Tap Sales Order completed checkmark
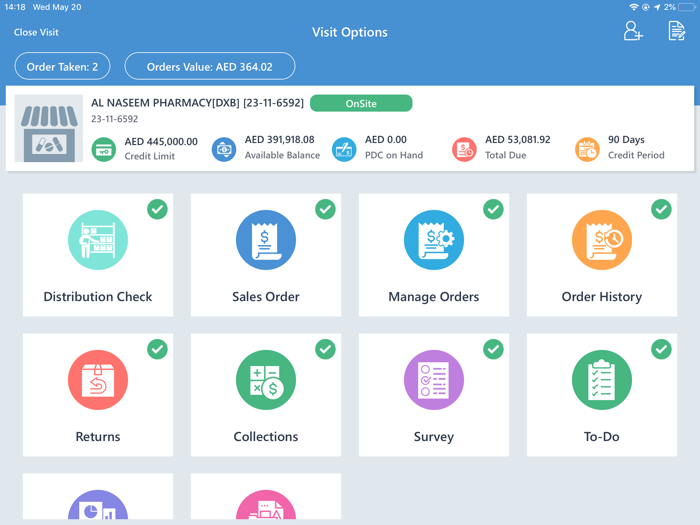 (325, 209)
